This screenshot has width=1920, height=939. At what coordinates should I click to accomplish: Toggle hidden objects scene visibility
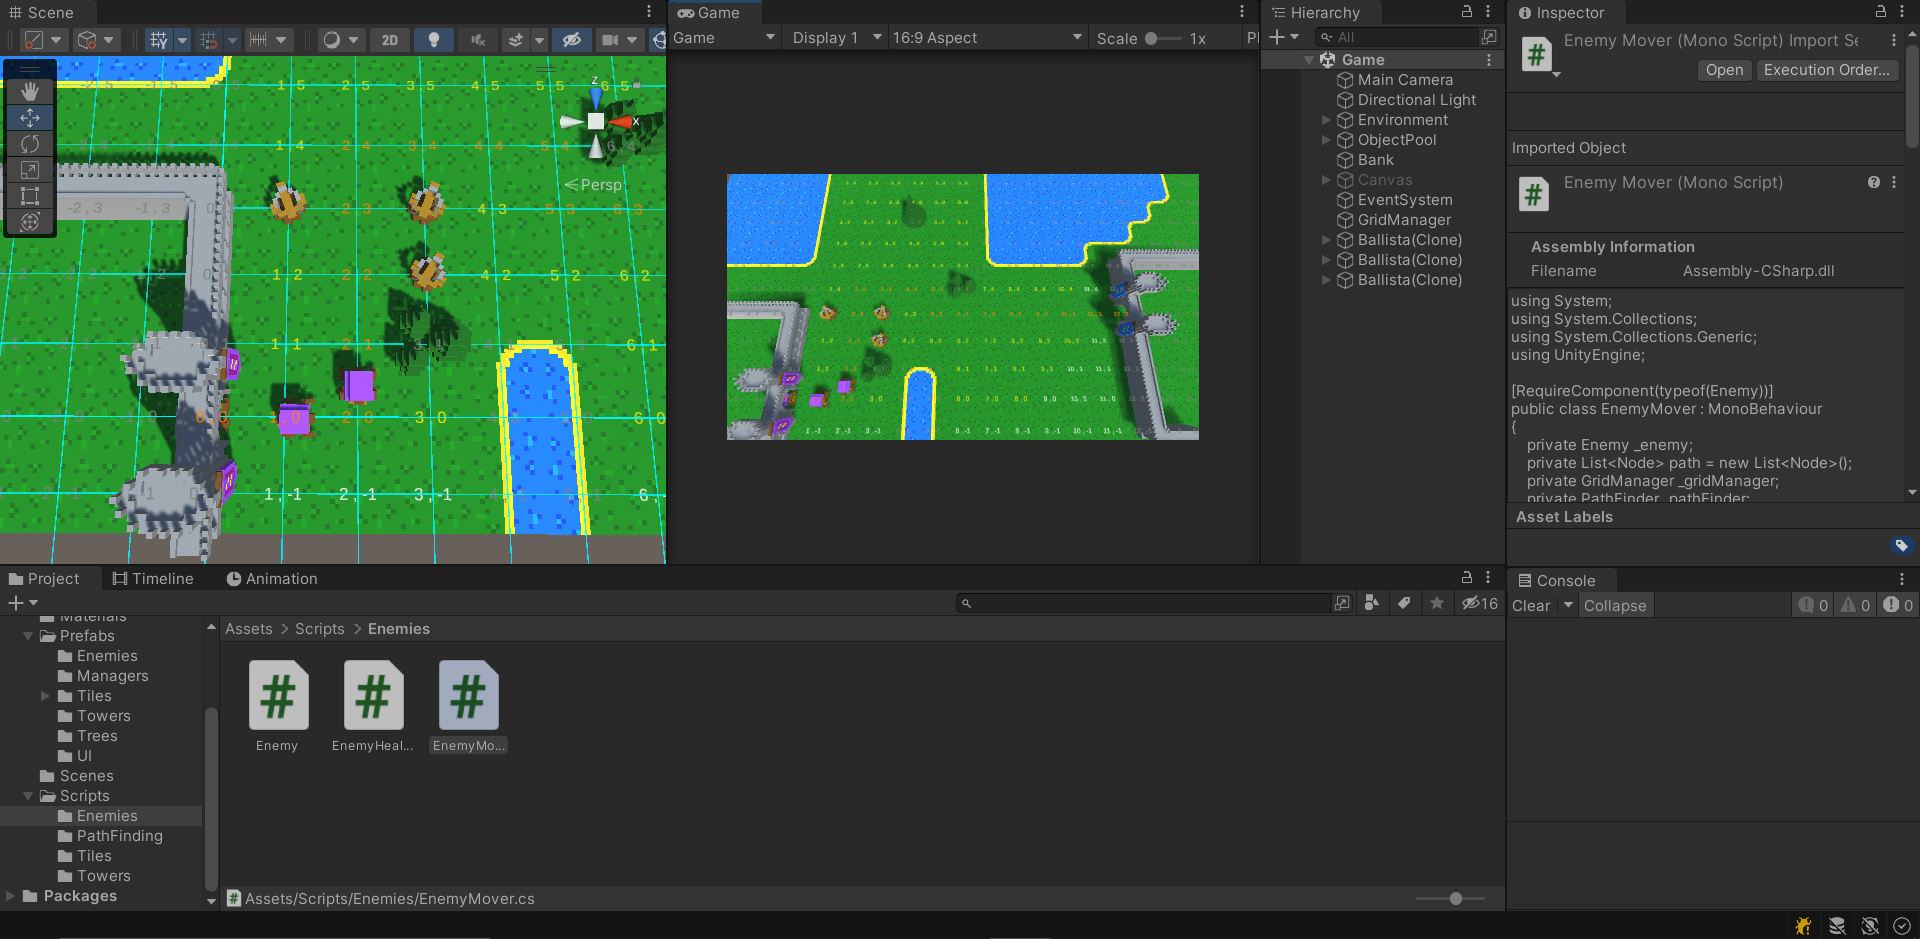click(x=572, y=40)
